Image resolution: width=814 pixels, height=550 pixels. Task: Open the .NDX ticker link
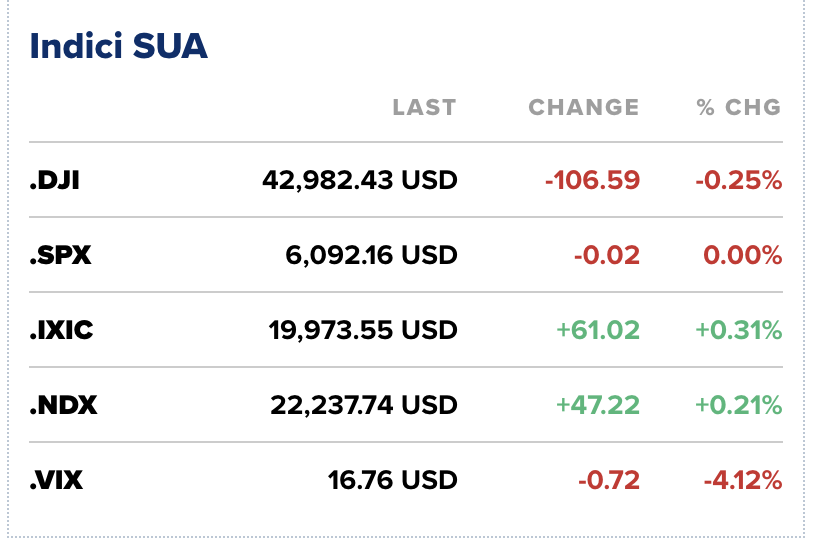coord(64,405)
